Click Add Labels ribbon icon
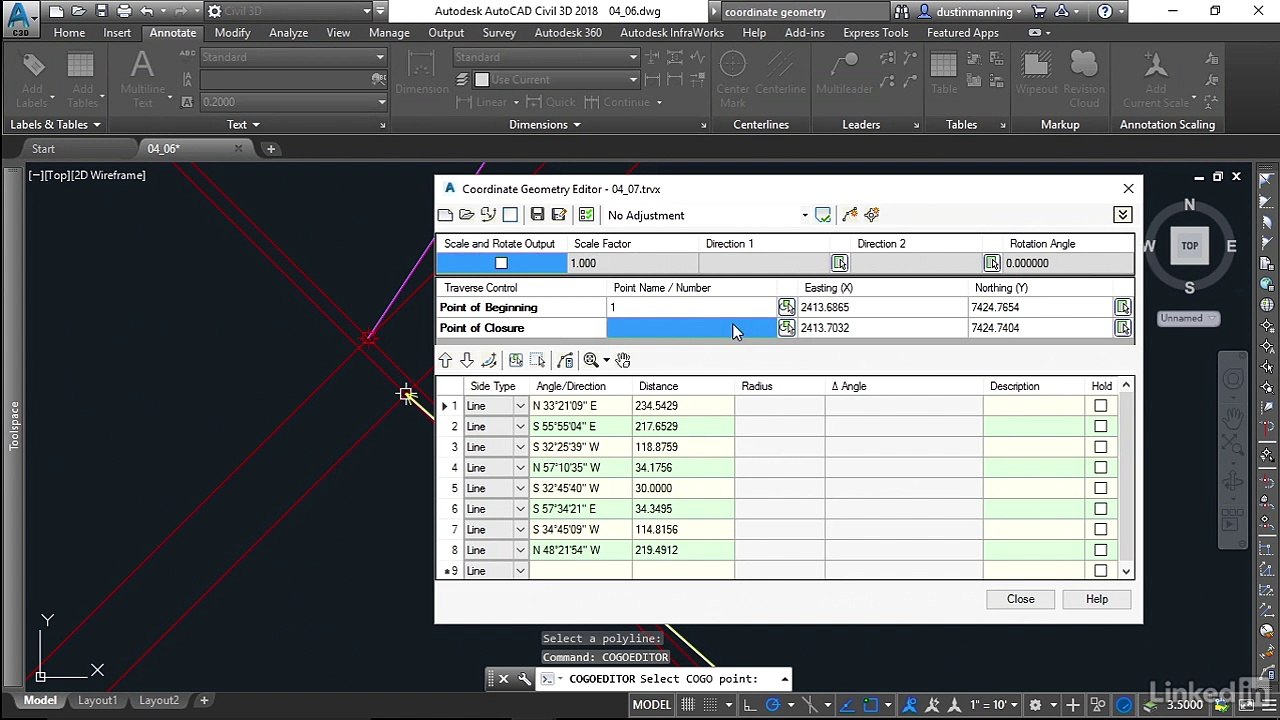This screenshot has width=1280, height=720. tap(32, 80)
